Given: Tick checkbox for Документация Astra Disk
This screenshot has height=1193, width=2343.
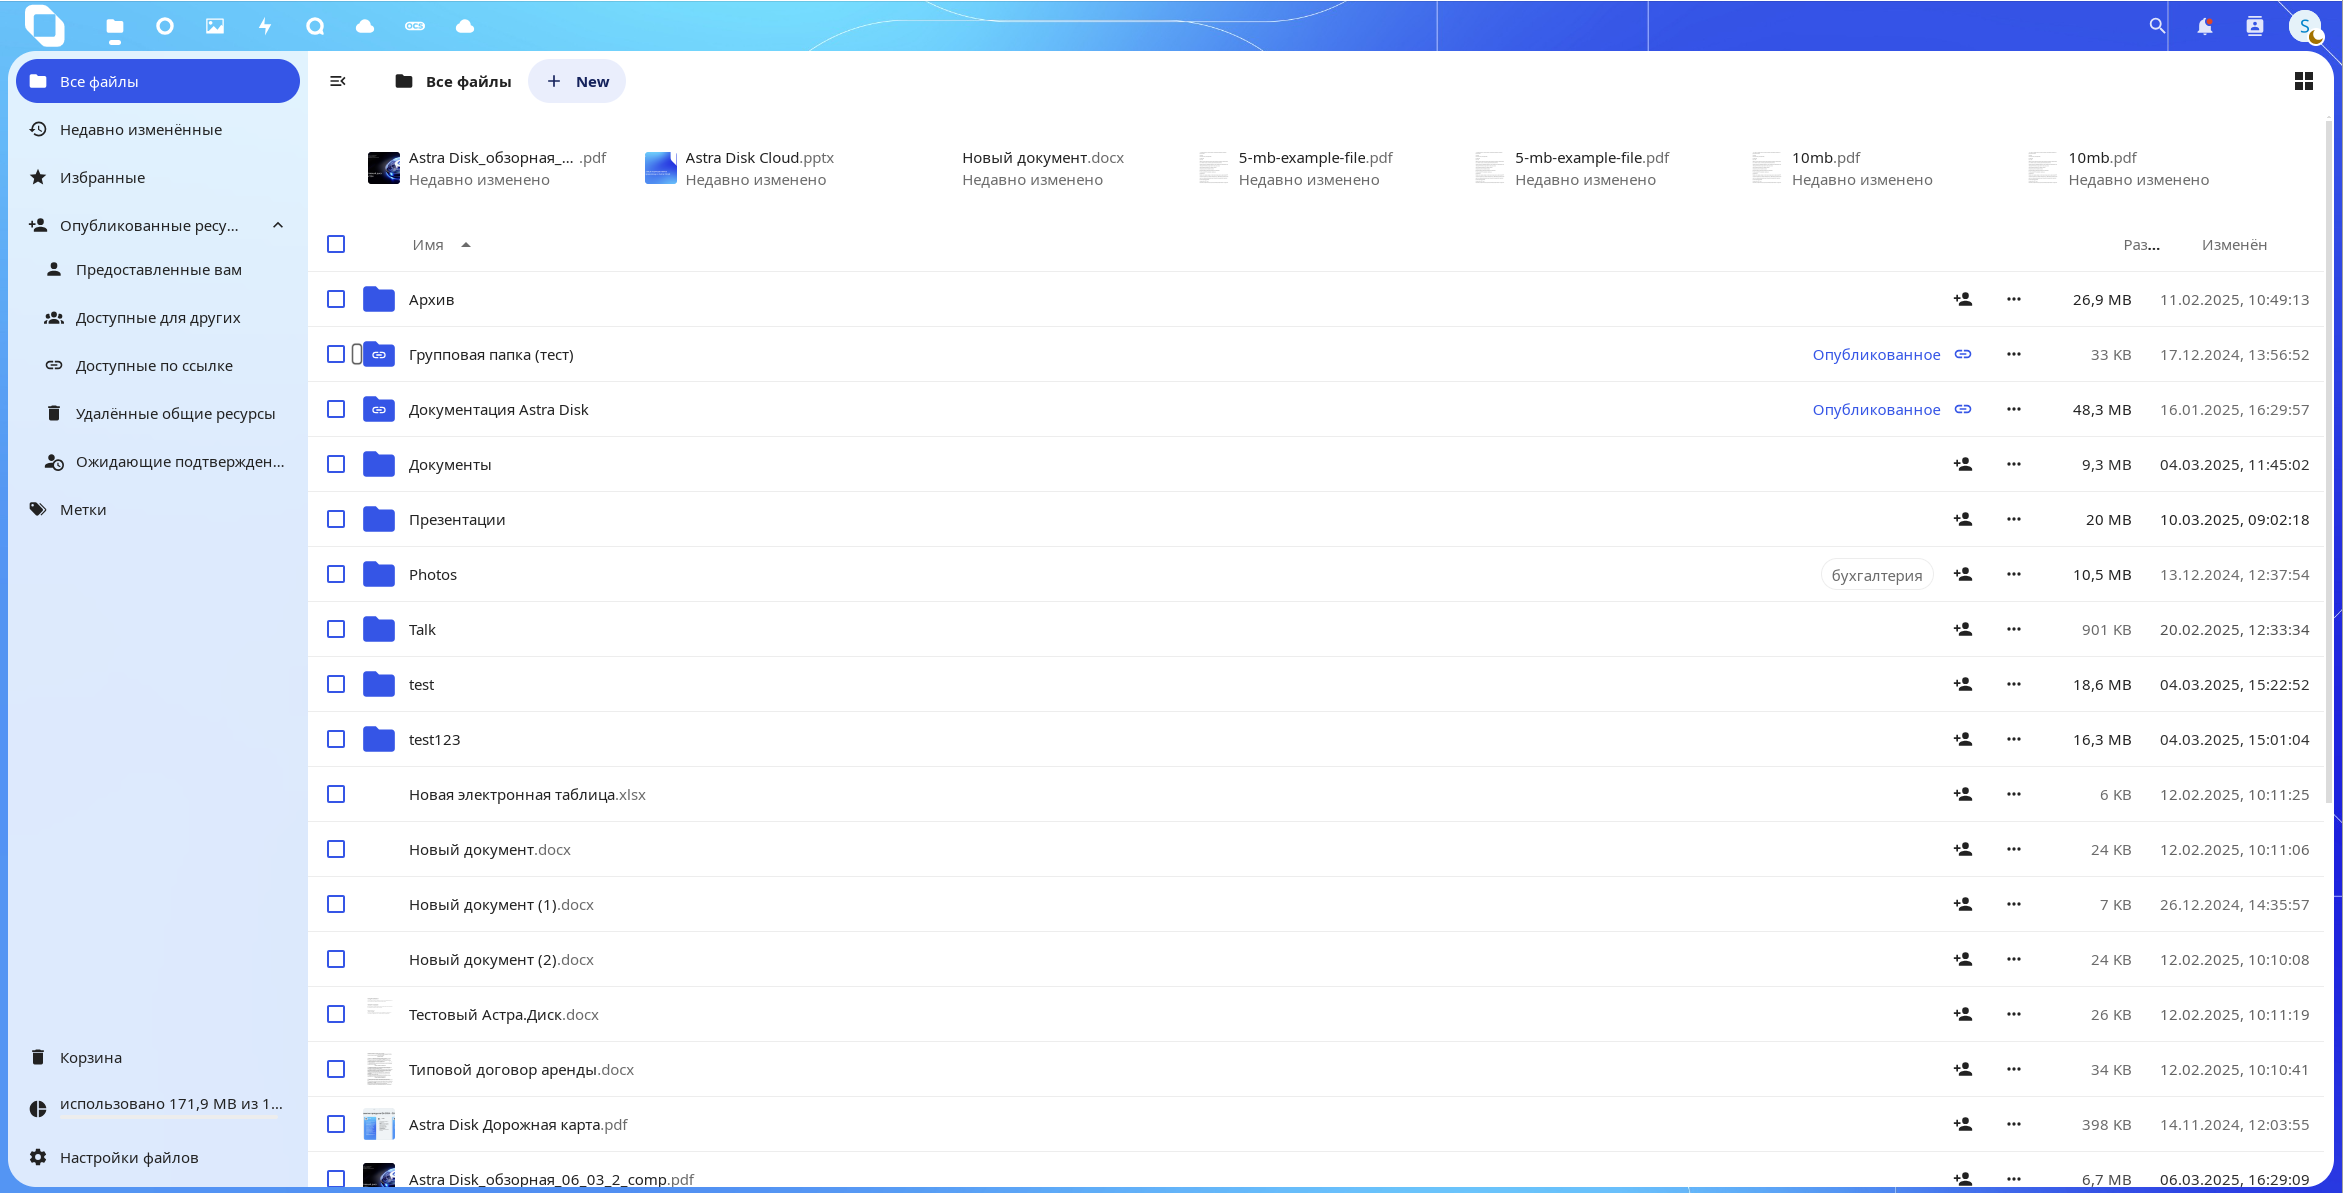Looking at the screenshot, I should tap(336, 409).
